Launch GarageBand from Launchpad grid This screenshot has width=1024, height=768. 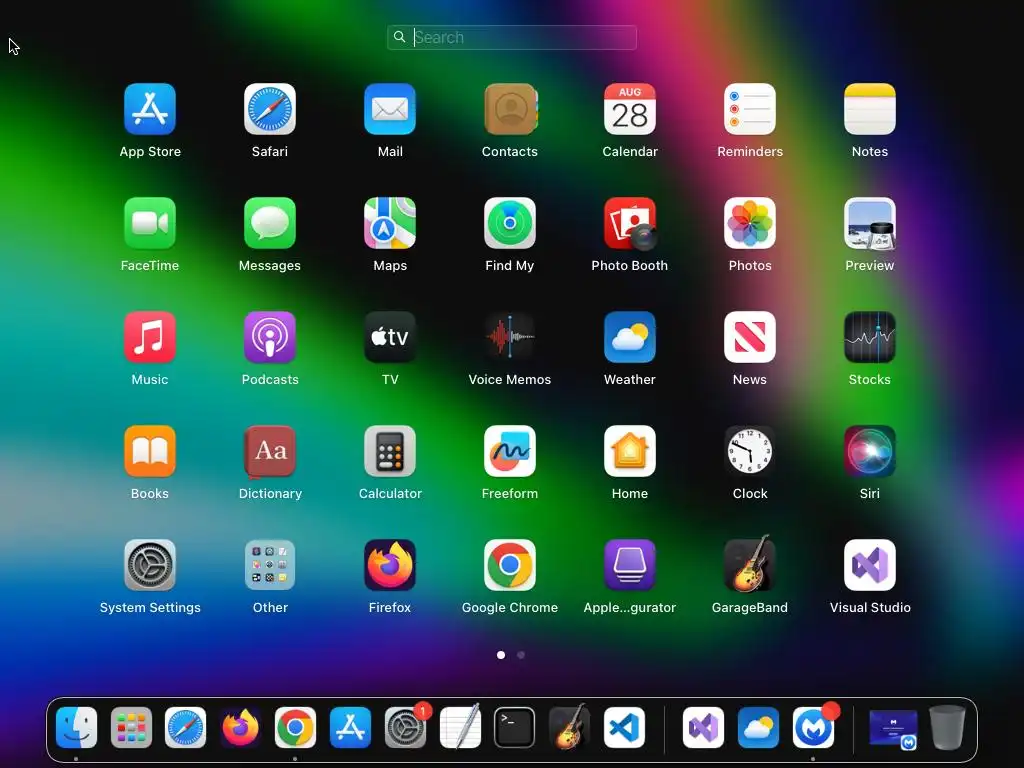pyautogui.click(x=750, y=565)
